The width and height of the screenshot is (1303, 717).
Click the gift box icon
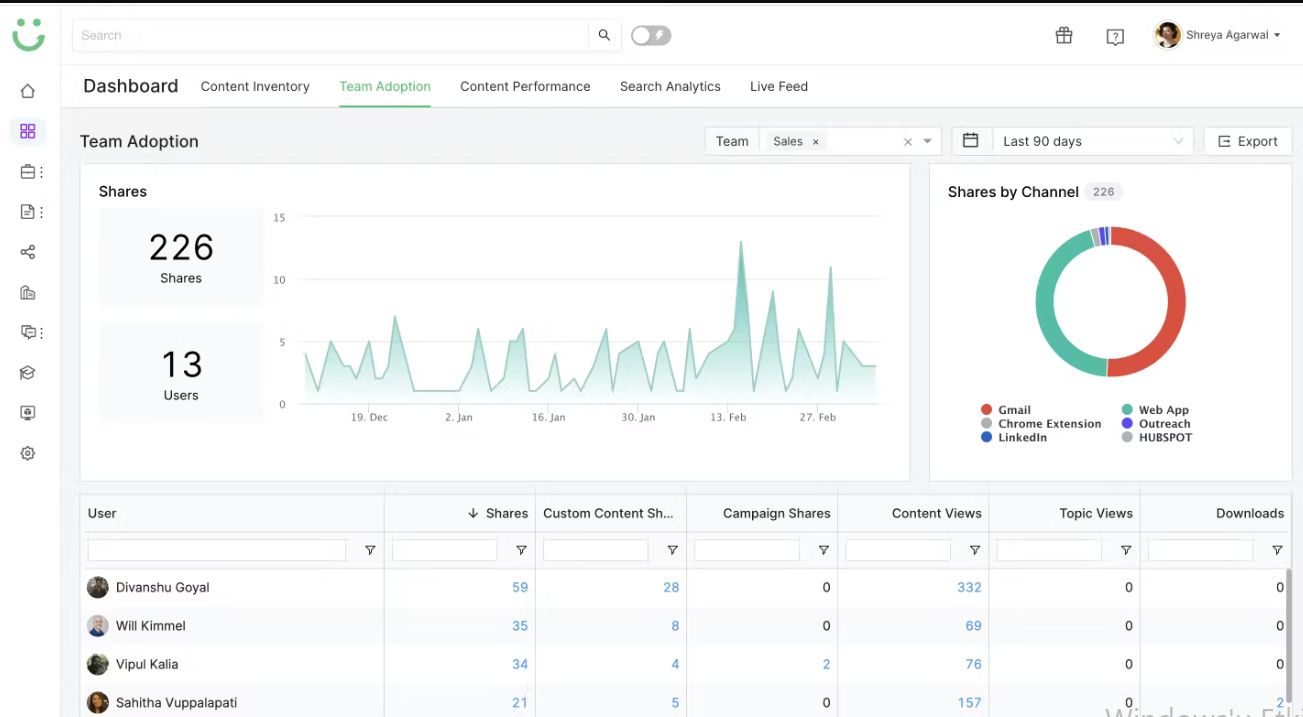coord(1064,36)
